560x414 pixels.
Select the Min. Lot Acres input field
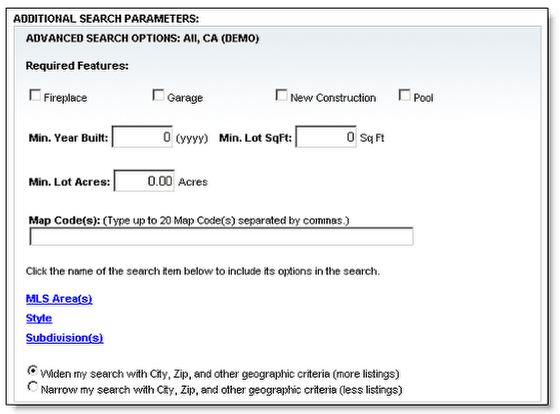(144, 181)
